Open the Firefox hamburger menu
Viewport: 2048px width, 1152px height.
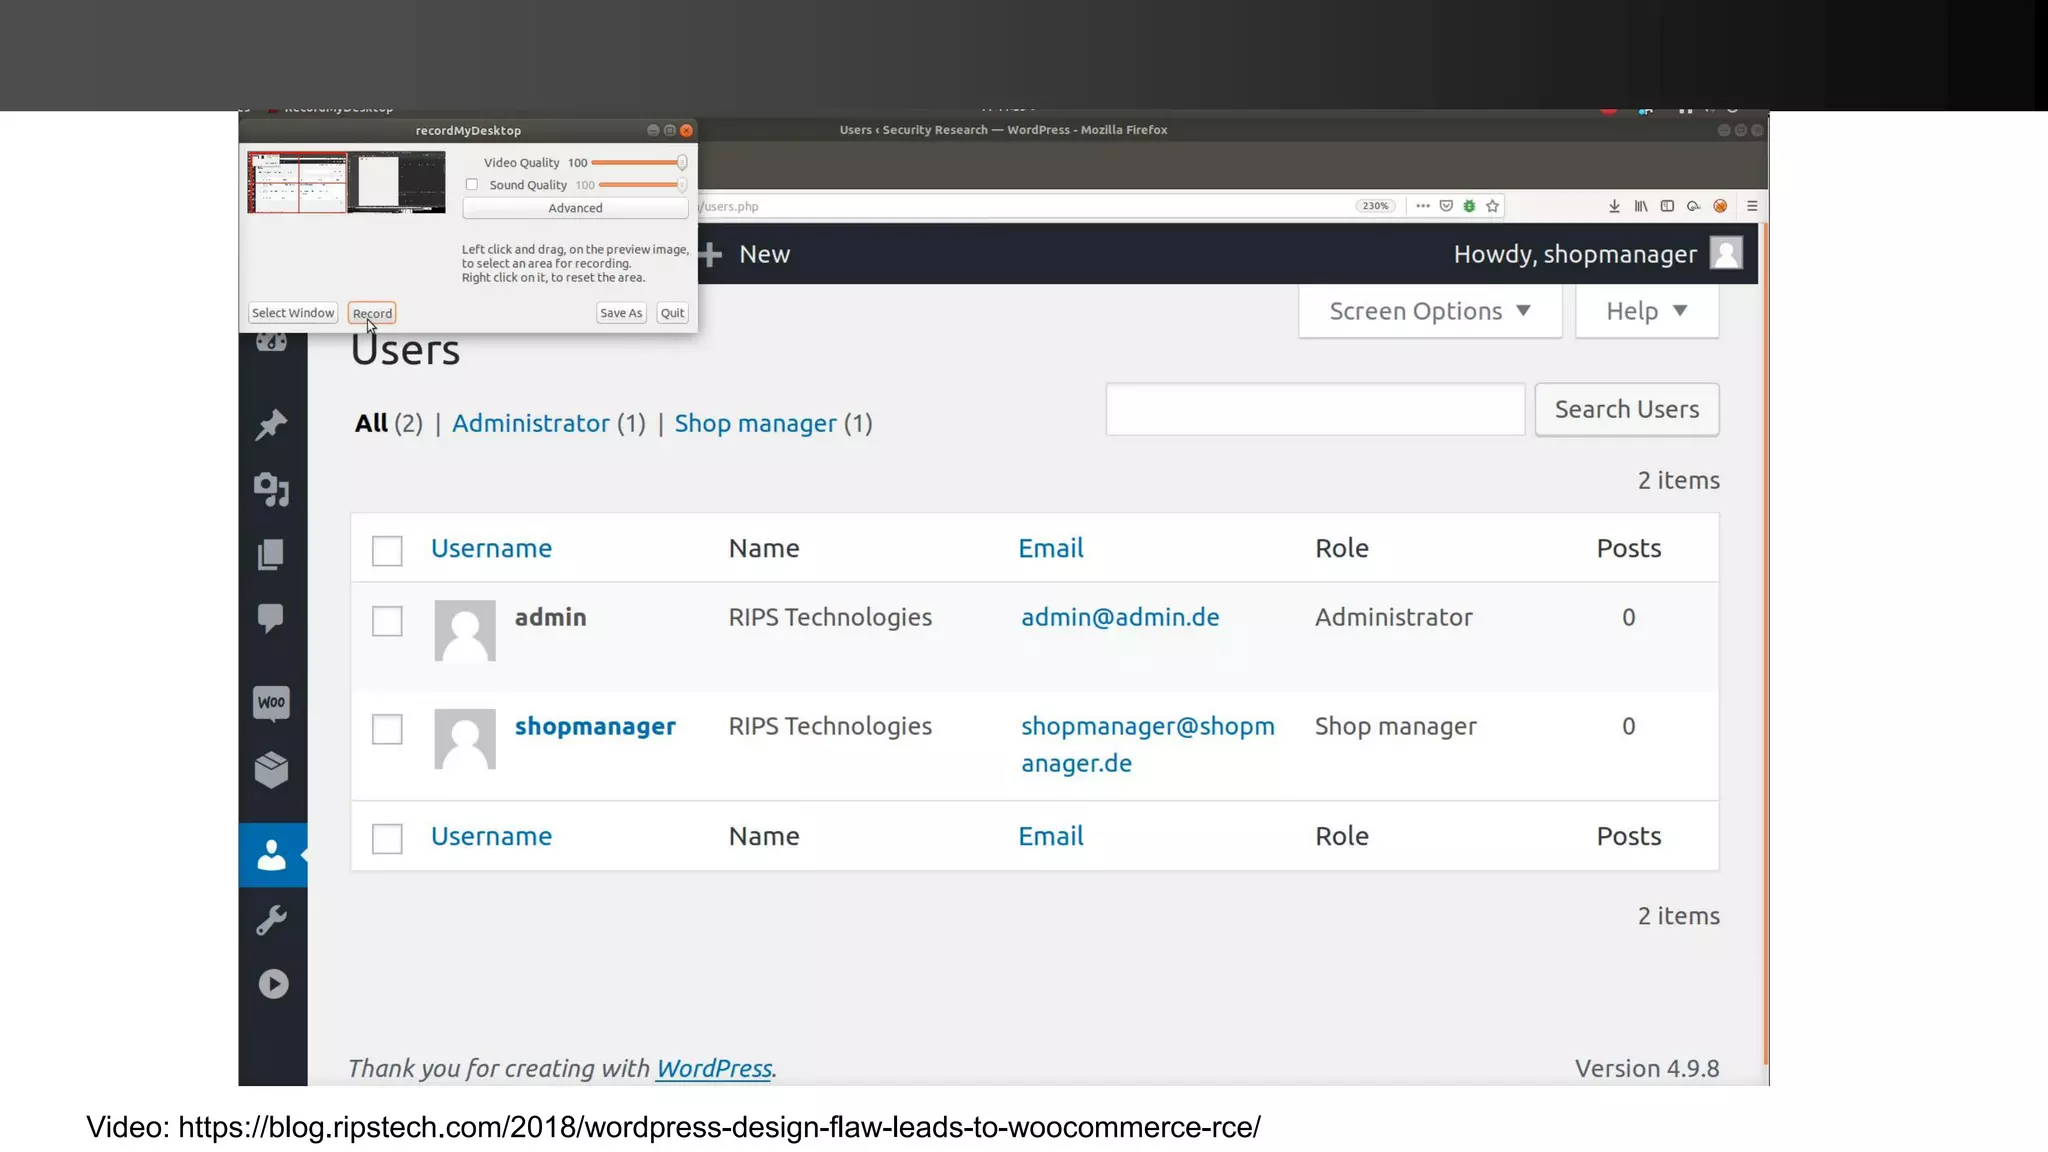[1752, 206]
